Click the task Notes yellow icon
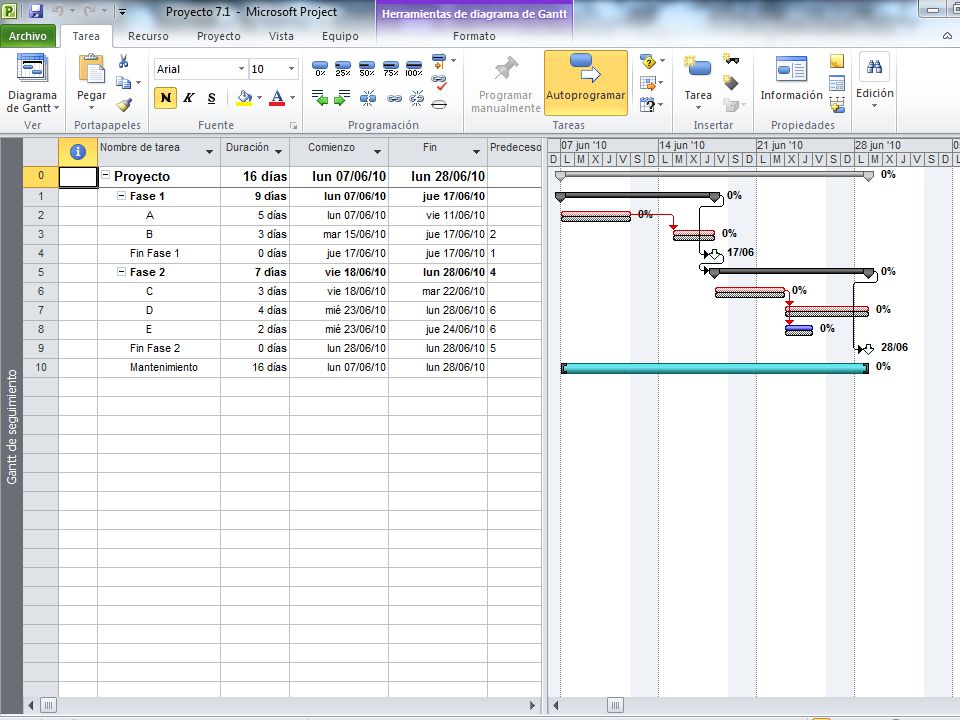 [x=837, y=61]
